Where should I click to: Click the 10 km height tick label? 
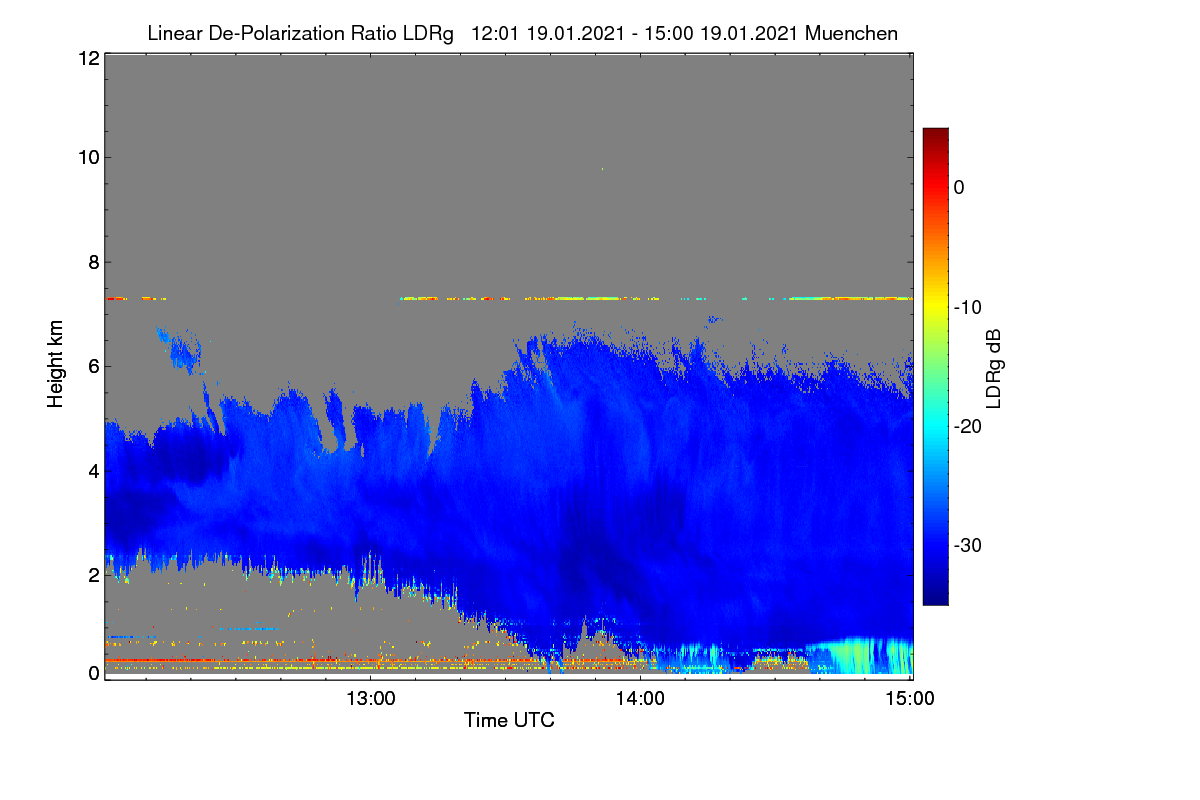tap(88, 157)
